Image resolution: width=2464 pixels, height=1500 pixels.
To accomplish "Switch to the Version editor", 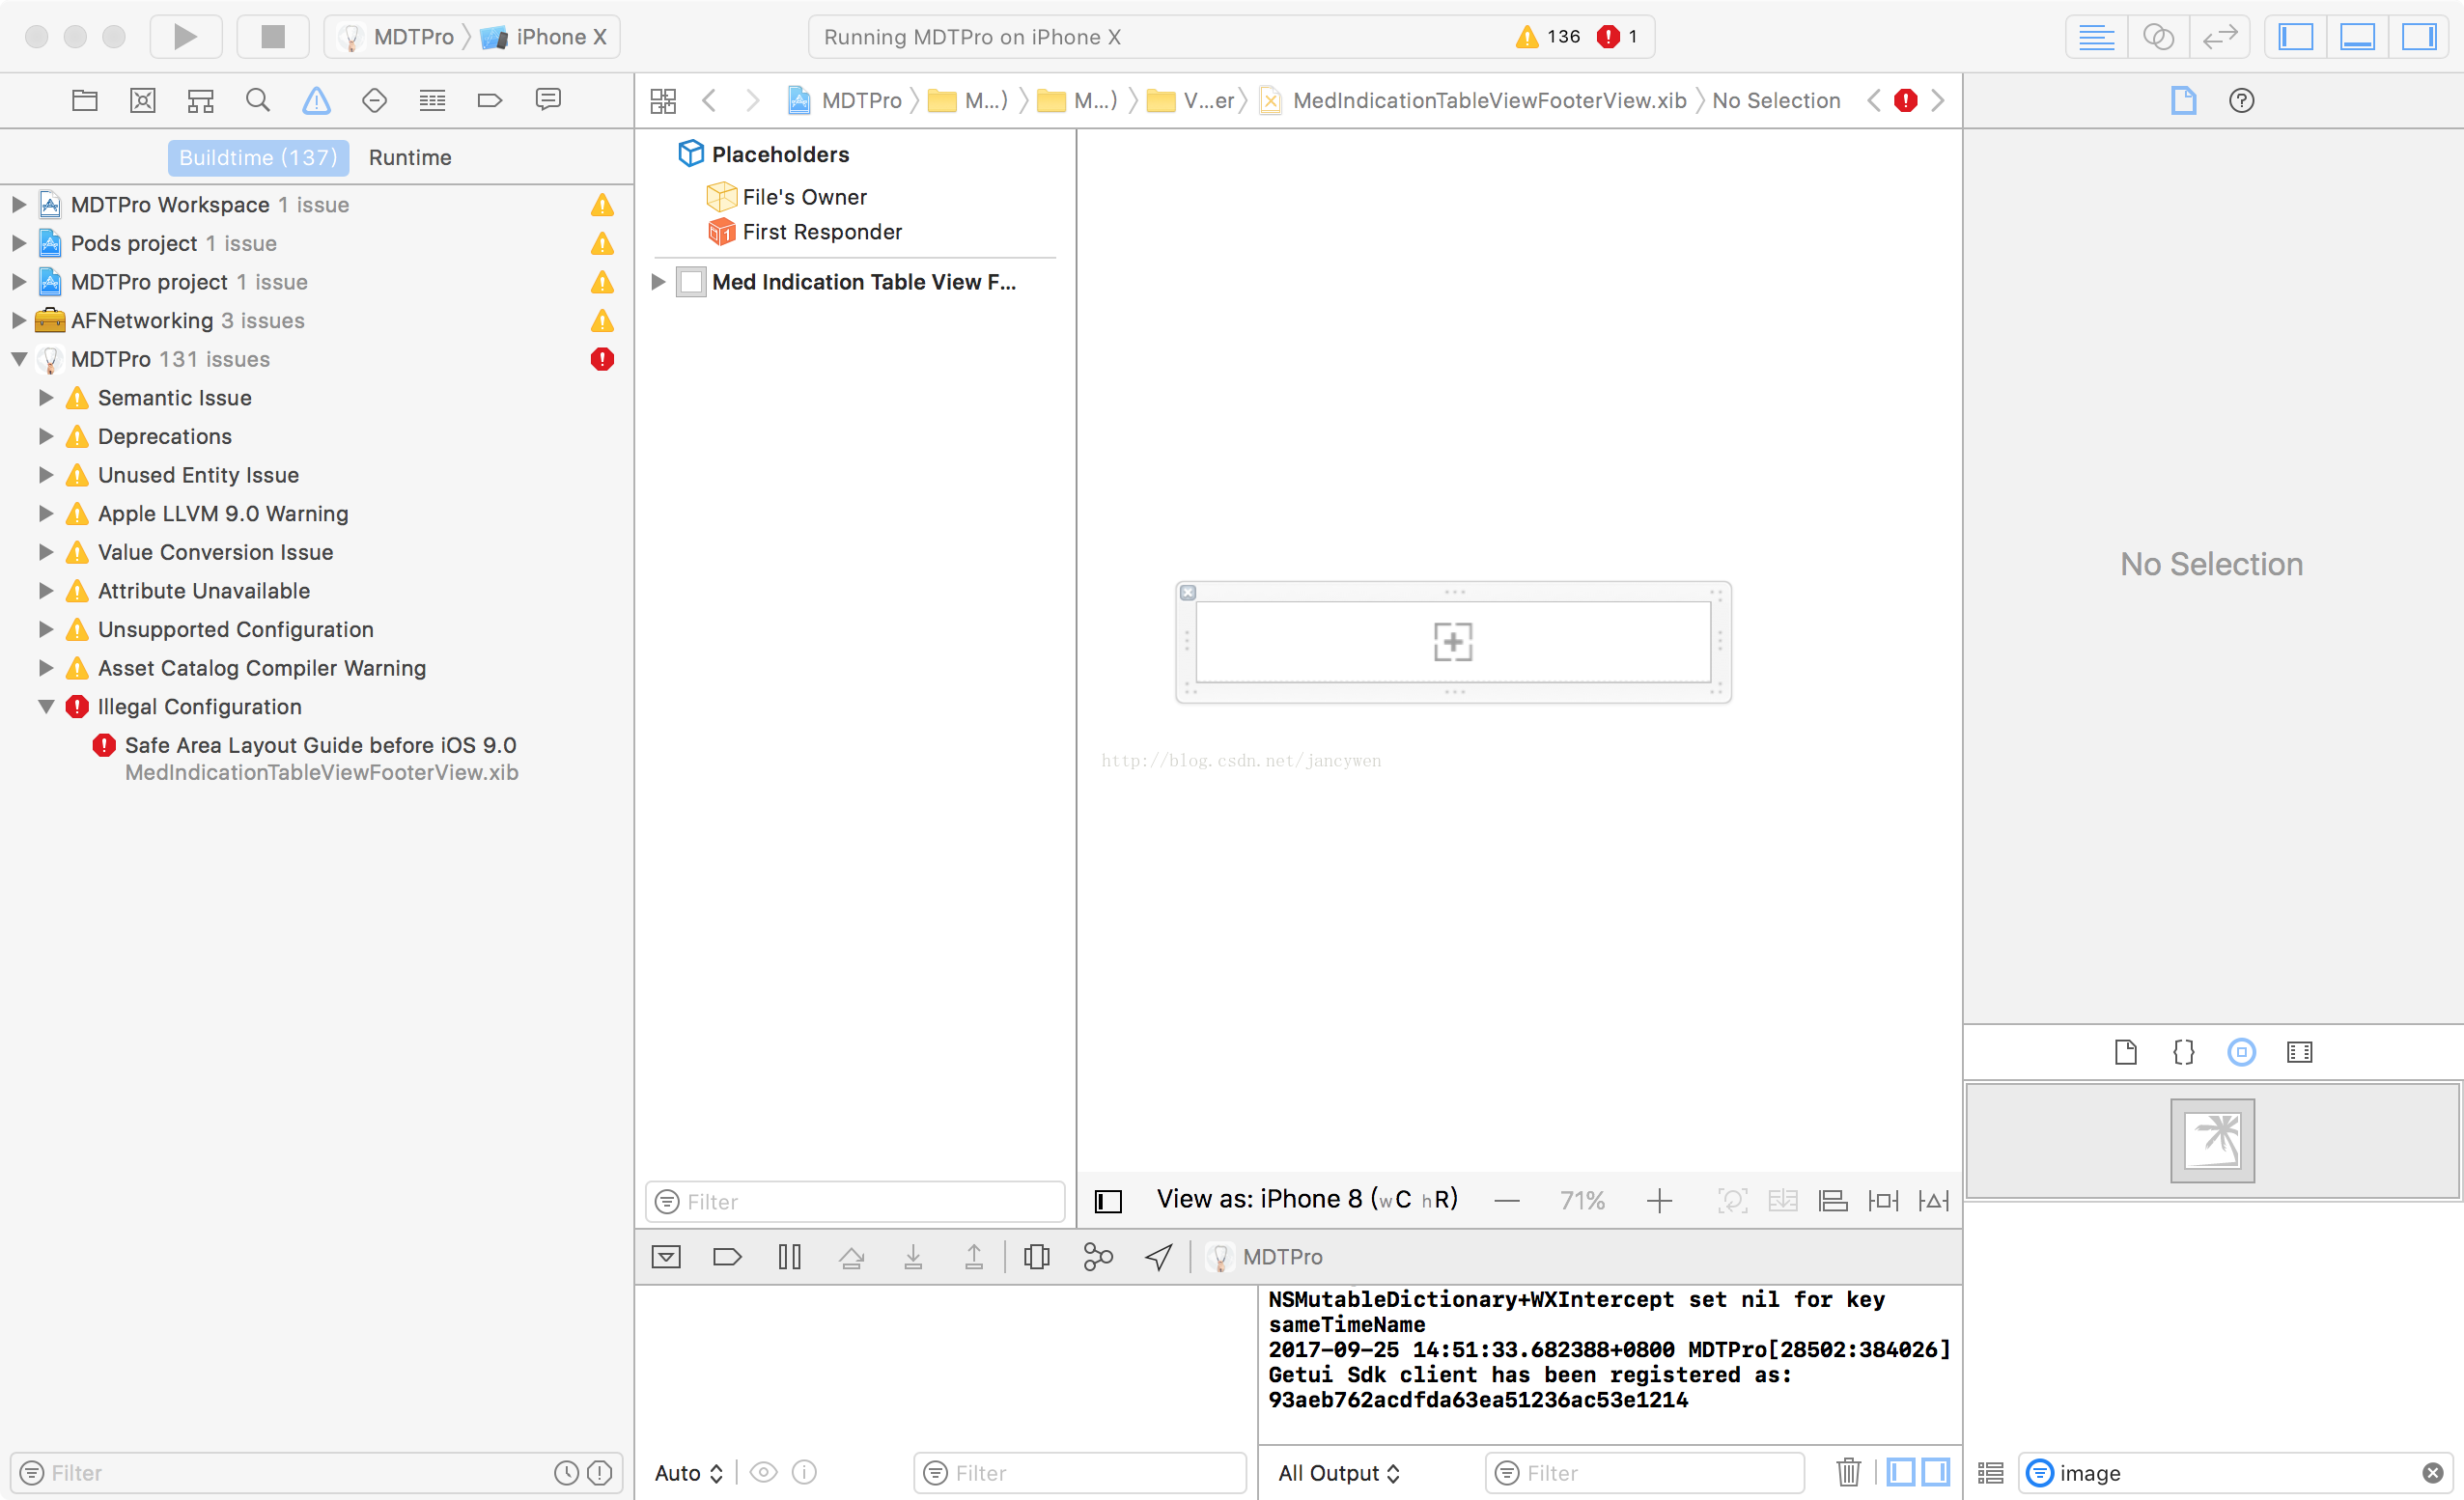I will 2219,37.
